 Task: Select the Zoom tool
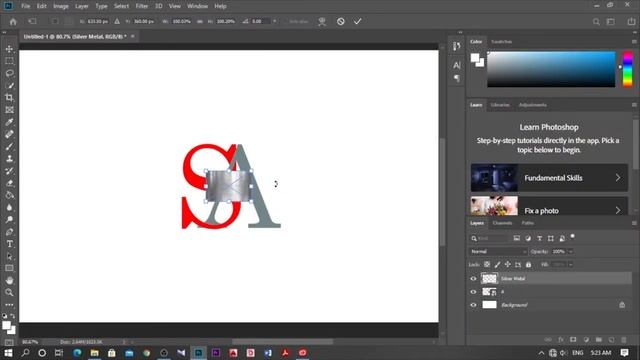(x=9, y=293)
